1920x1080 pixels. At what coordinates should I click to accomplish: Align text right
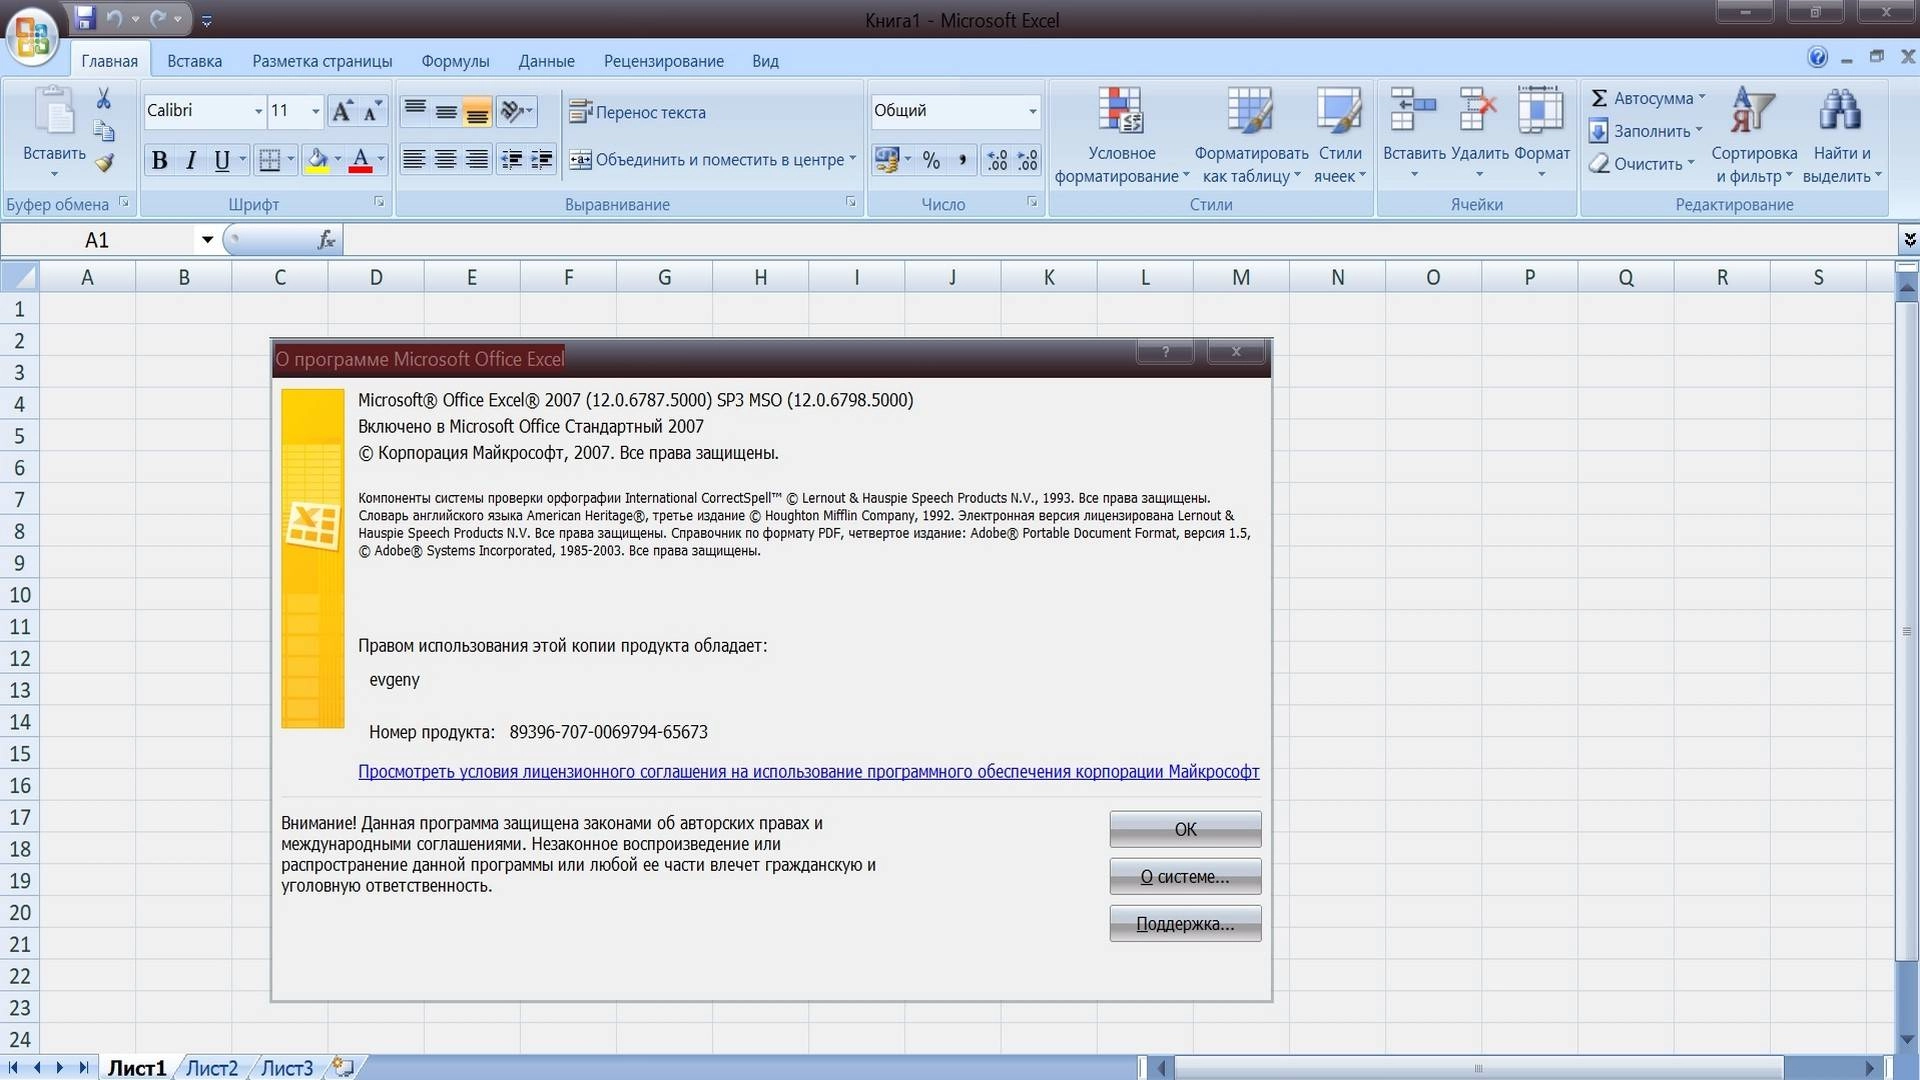point(477,160)
